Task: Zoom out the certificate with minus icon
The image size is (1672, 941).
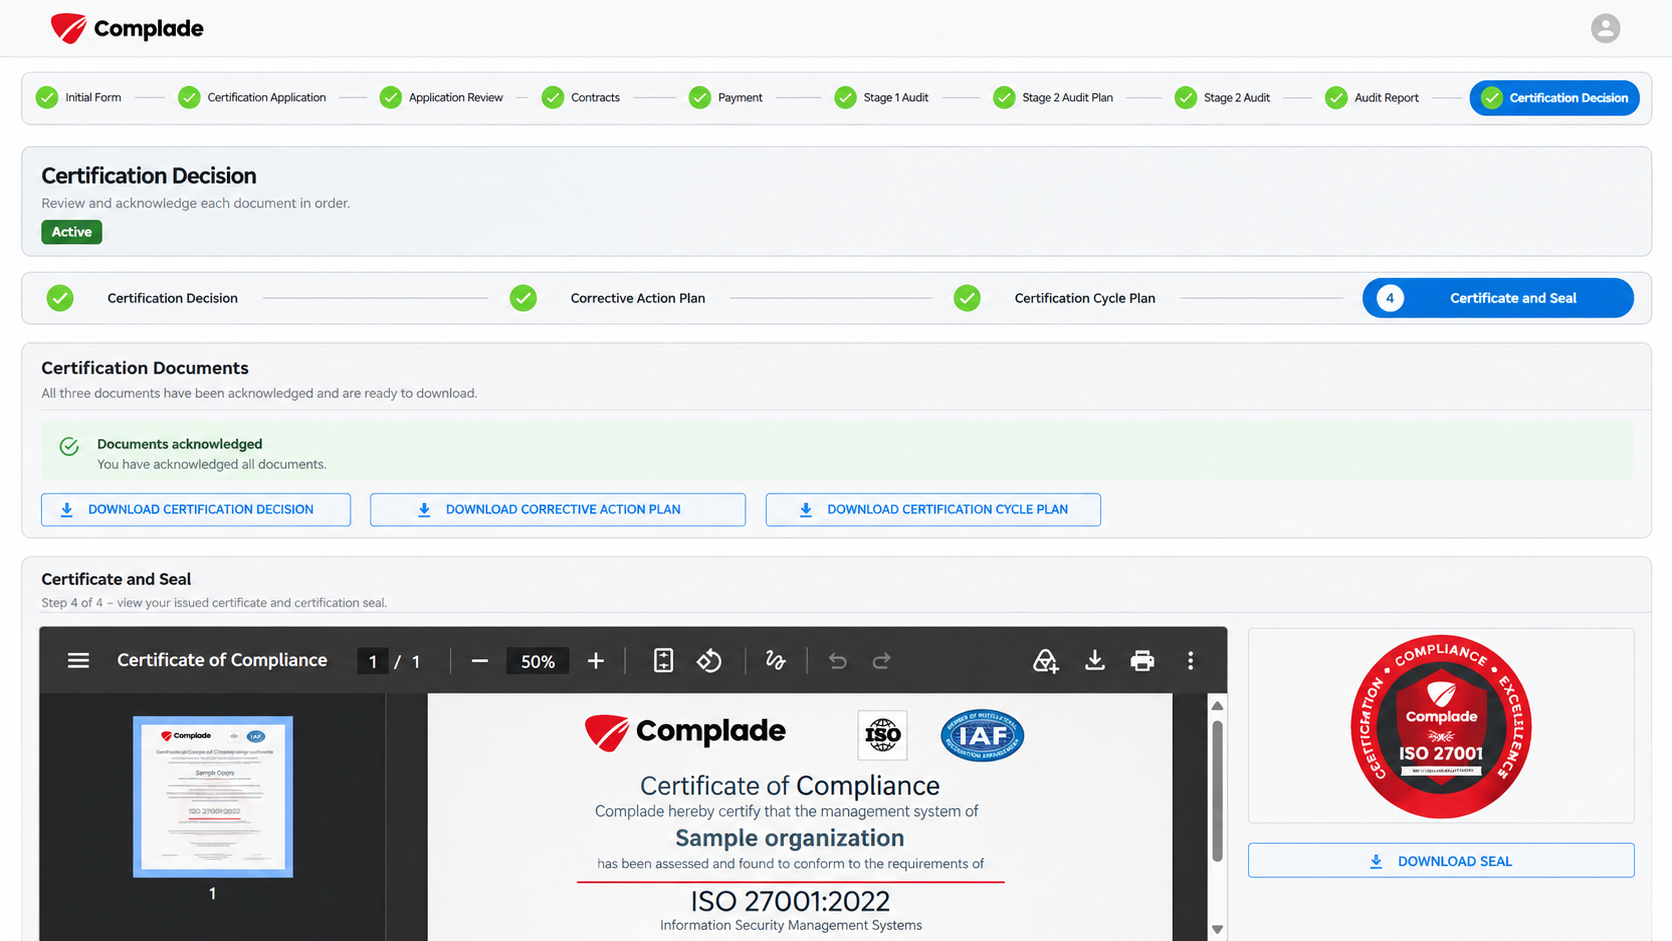Action: coord(480,661)
